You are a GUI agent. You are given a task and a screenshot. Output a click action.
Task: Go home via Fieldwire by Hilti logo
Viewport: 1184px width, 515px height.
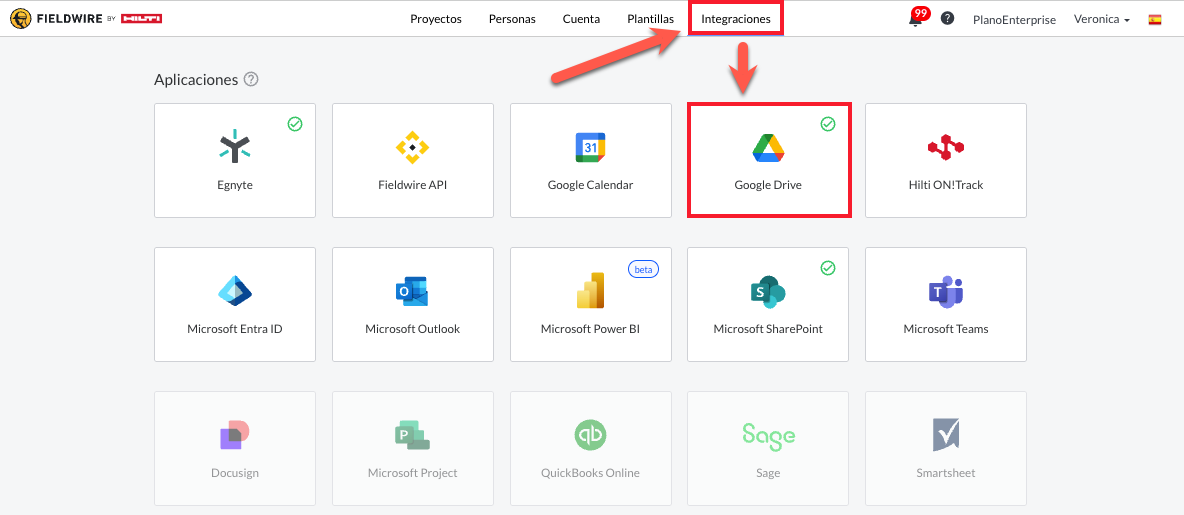point(86,18)
